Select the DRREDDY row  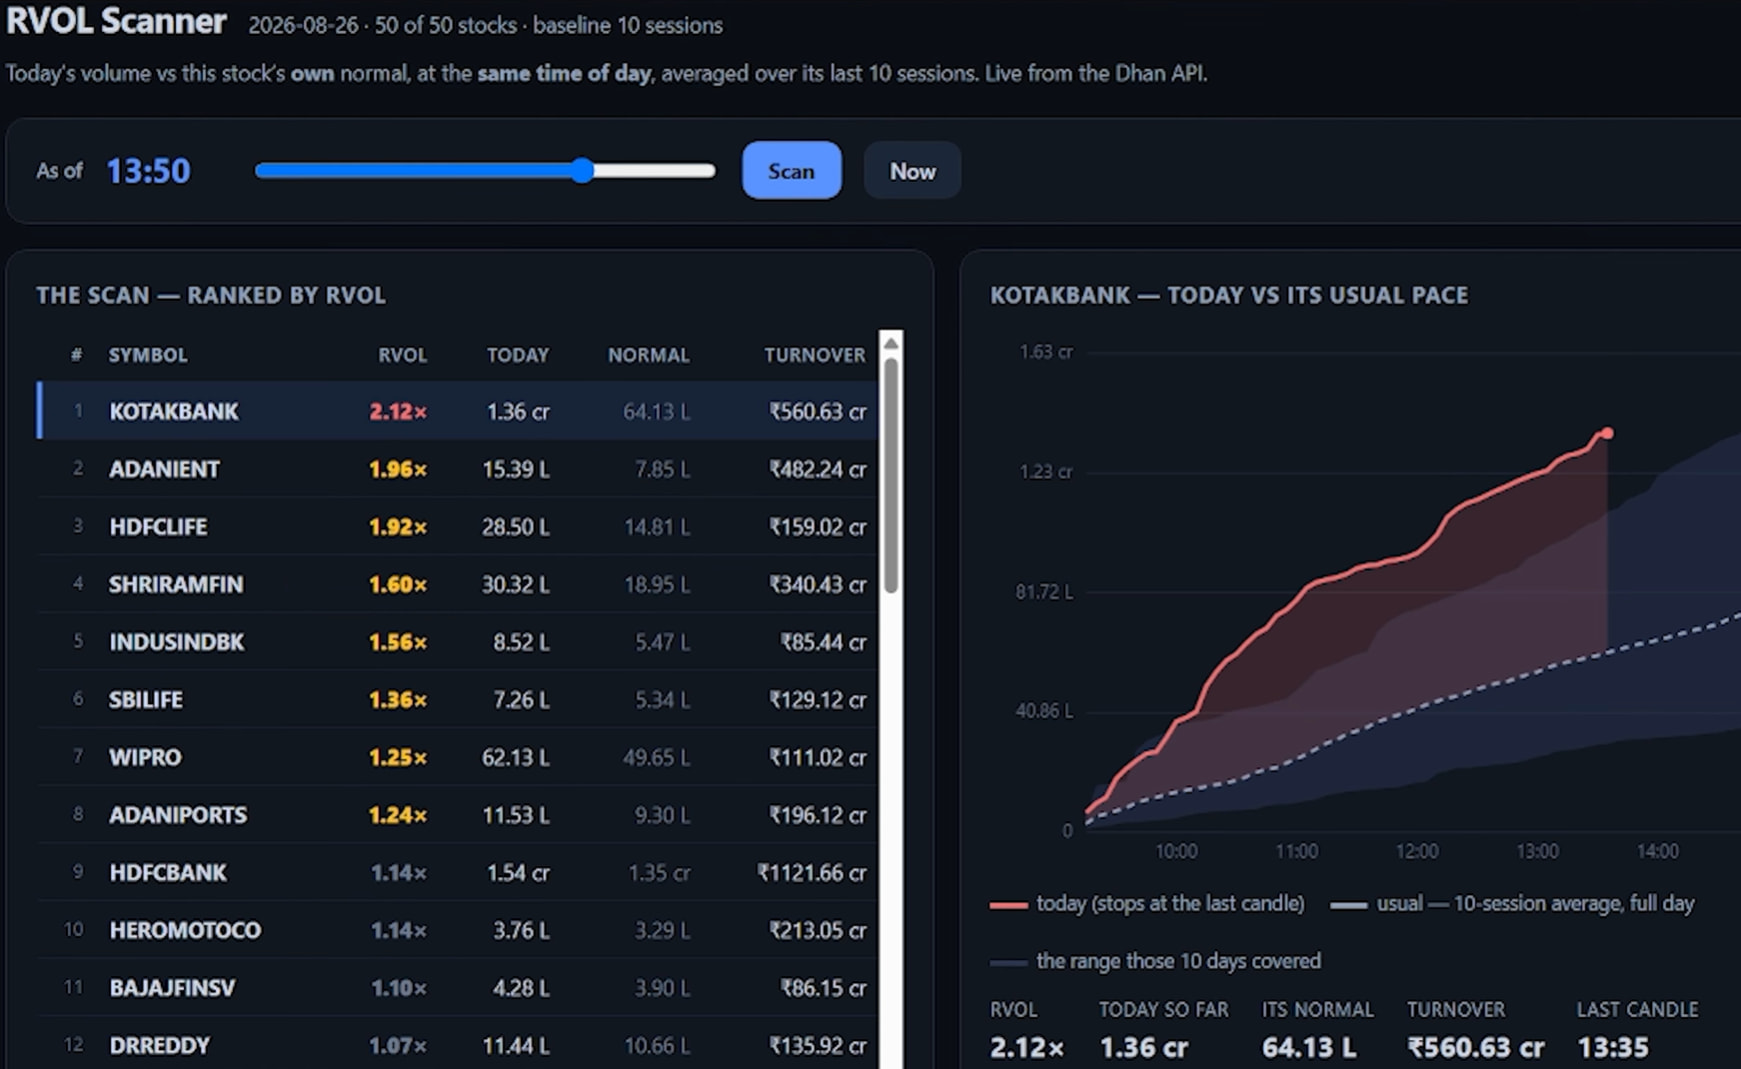(457, 1045)
